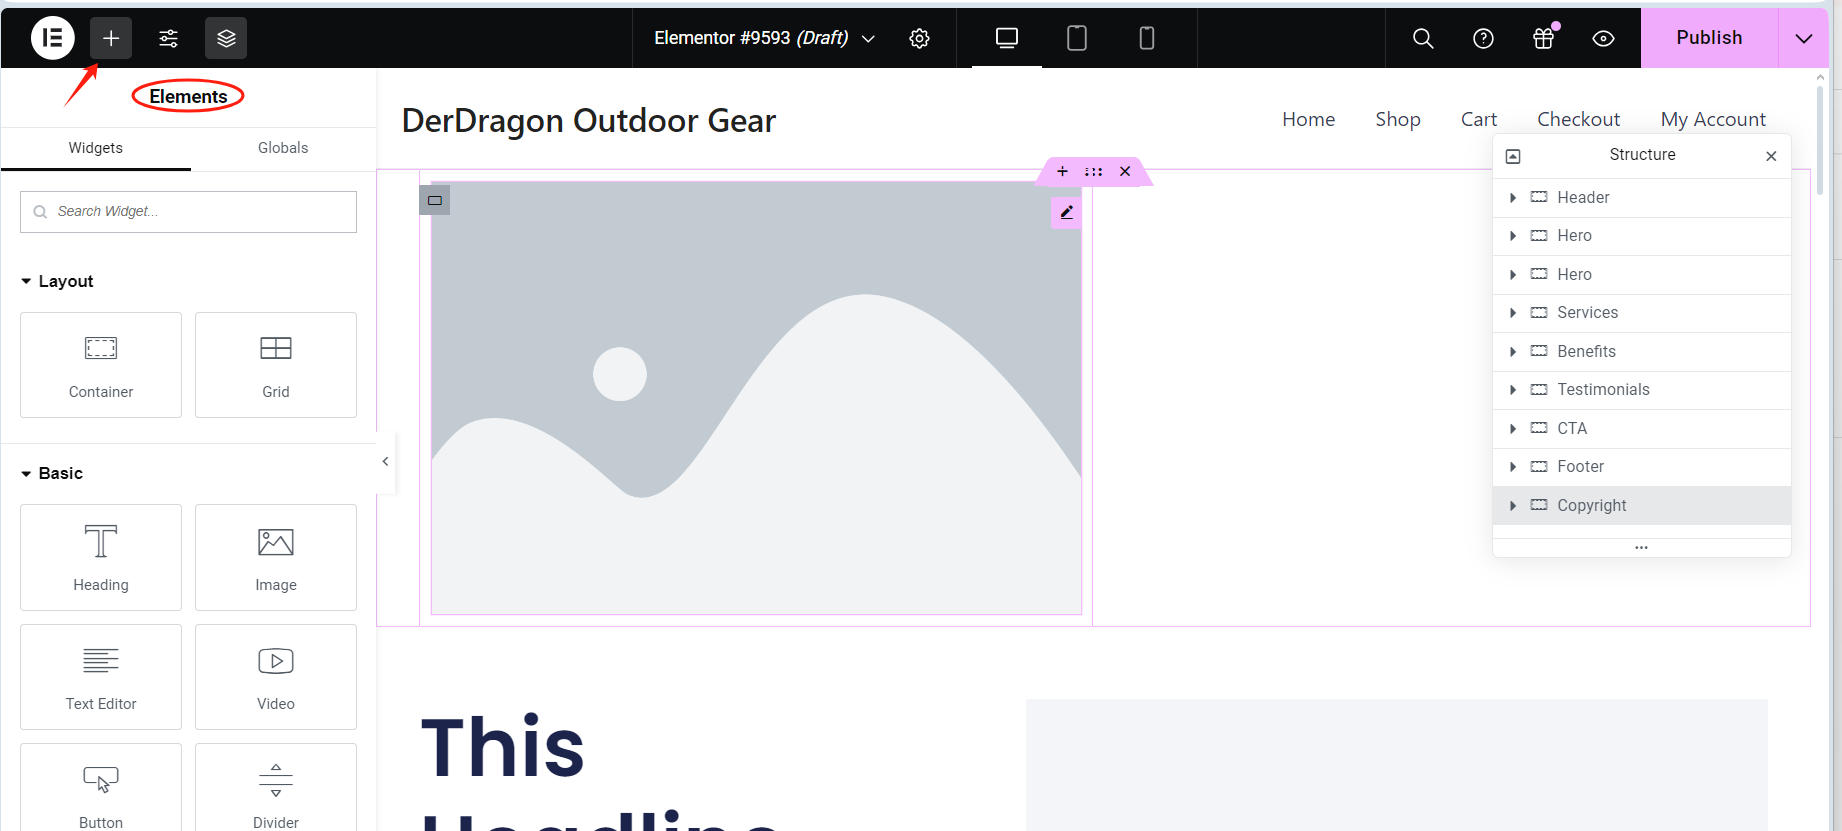
Task: Open the Add Element plus button
Action: 111,38
